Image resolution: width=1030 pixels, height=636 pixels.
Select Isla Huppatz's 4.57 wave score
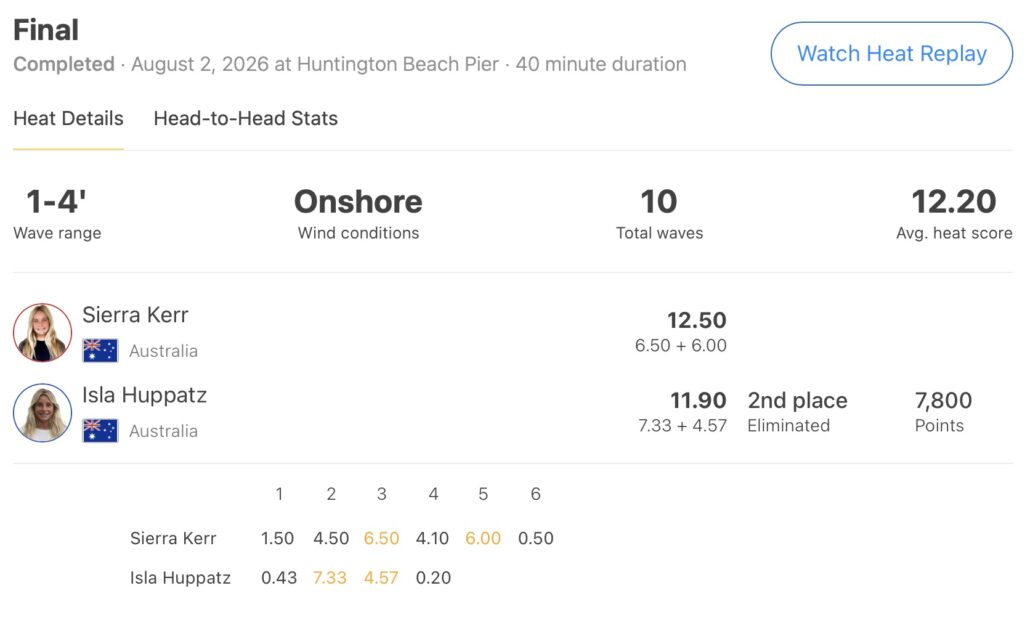click(381, 578)
